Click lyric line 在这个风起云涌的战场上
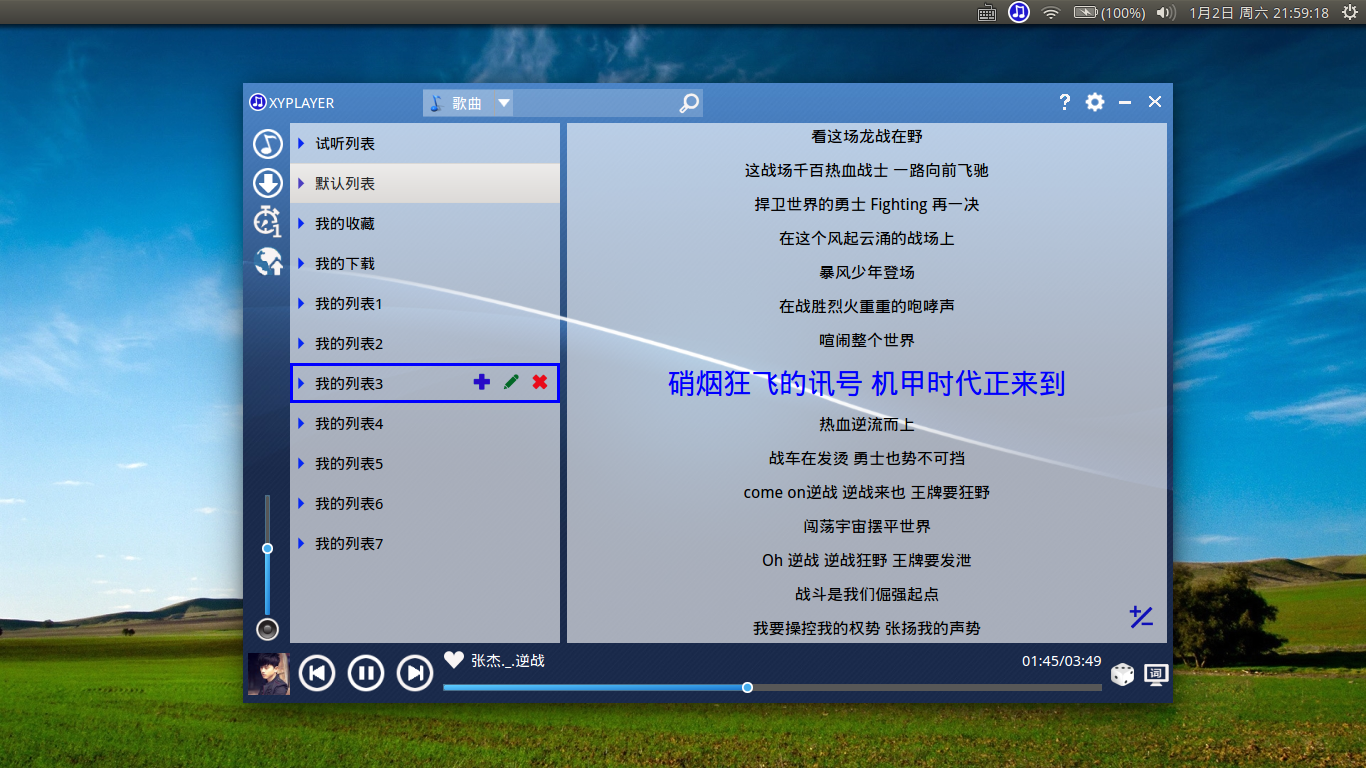 click(867, 238)
